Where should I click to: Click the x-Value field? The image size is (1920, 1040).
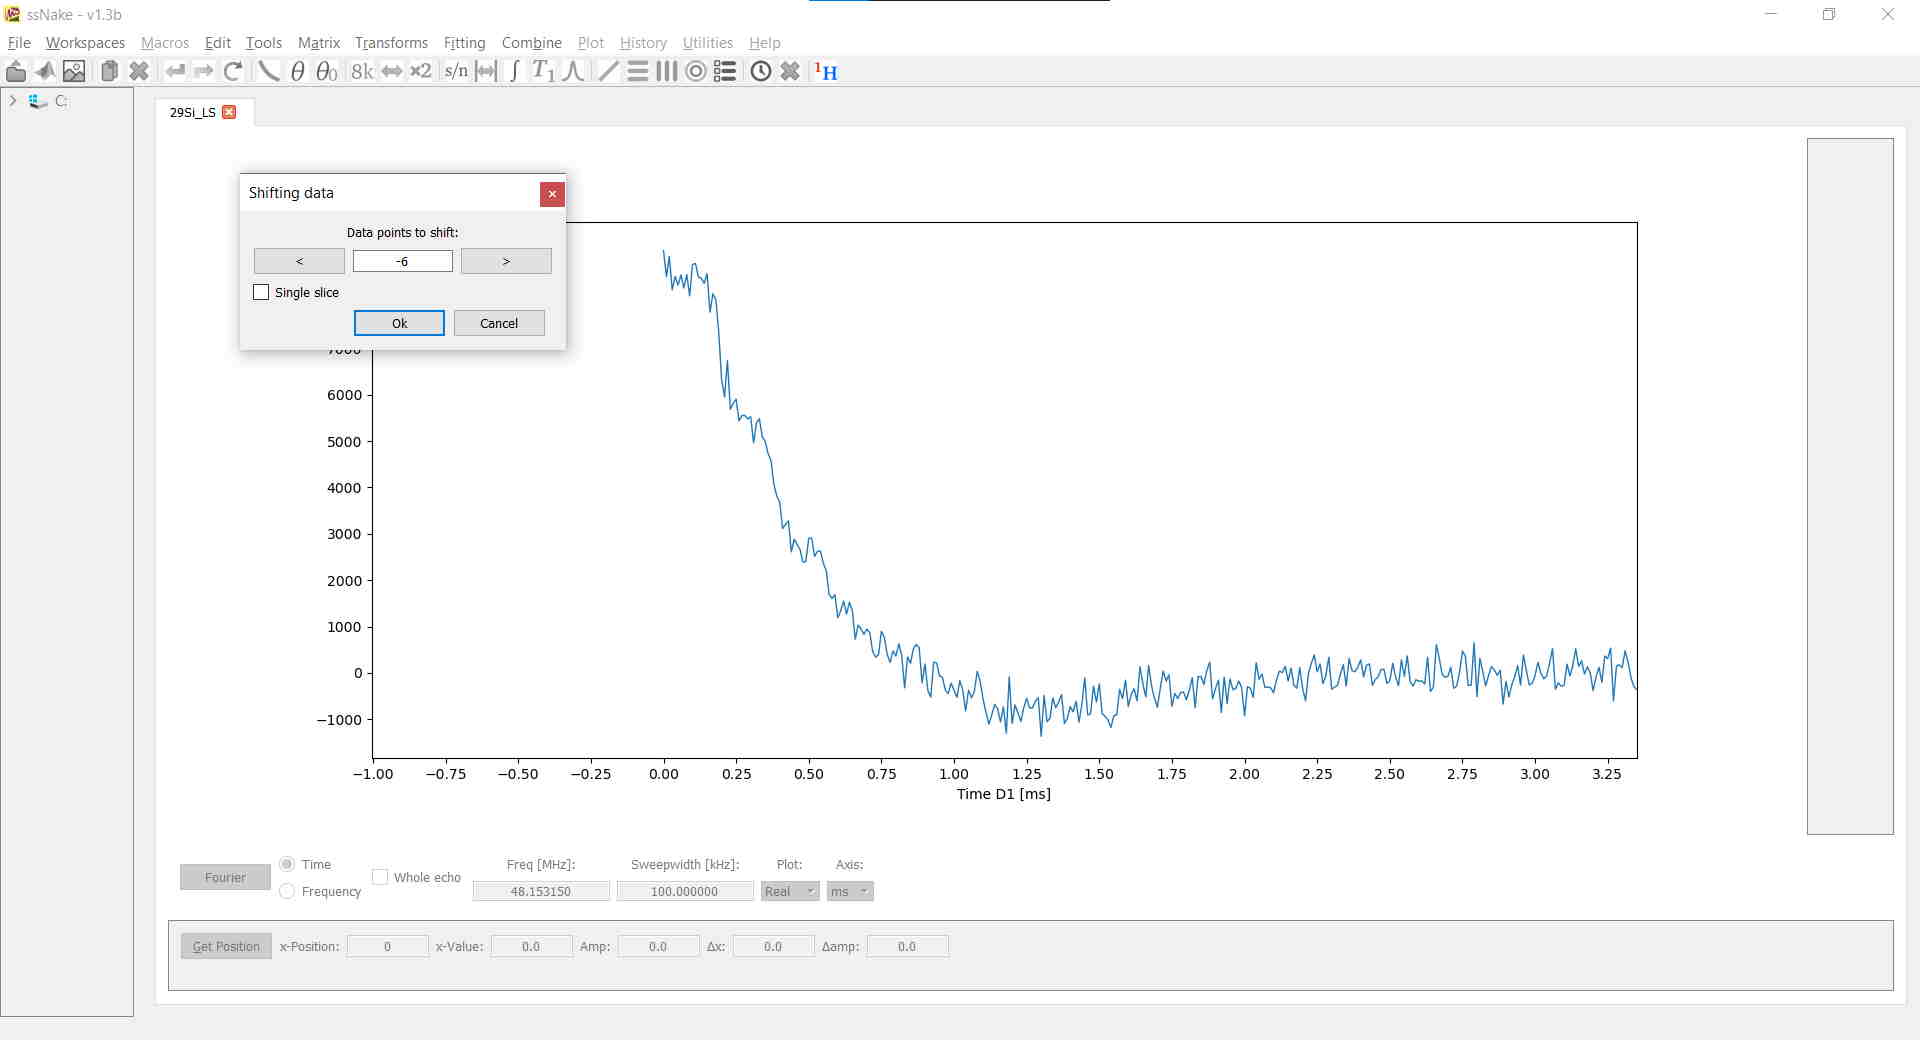click(x=531, y=946)
